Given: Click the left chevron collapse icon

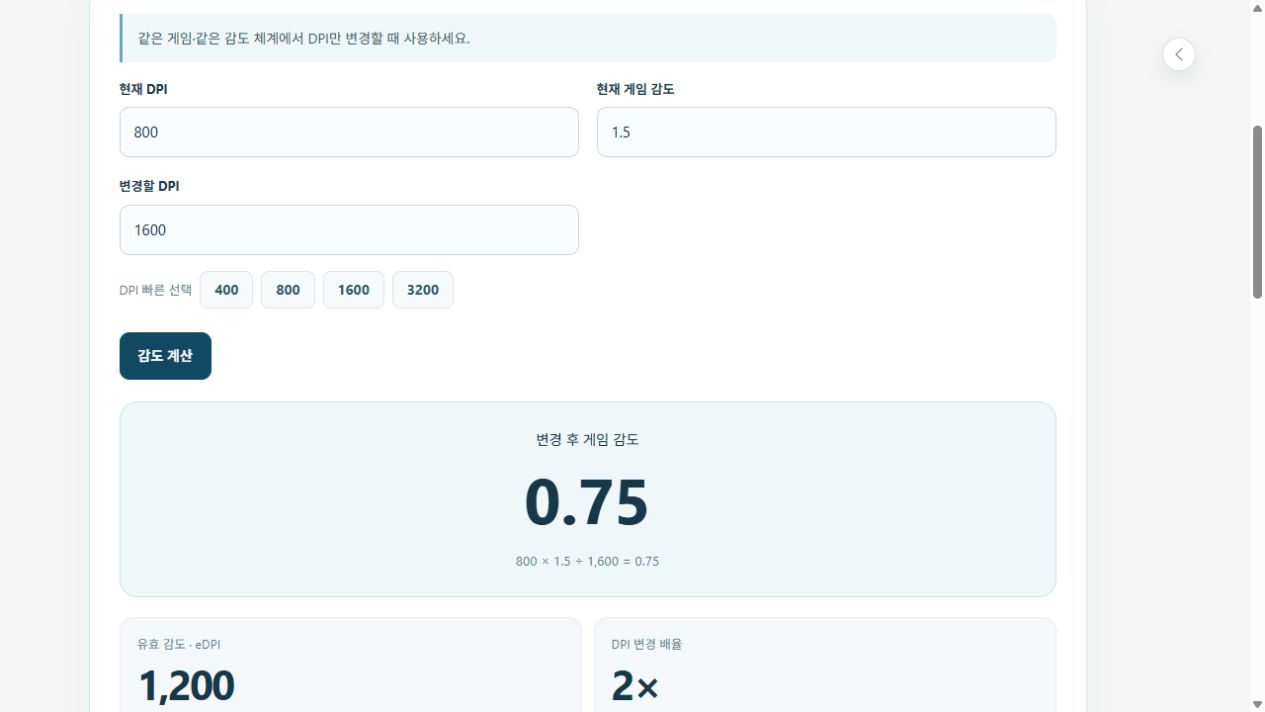Looking at the screenshot, I should [1179, 54].
